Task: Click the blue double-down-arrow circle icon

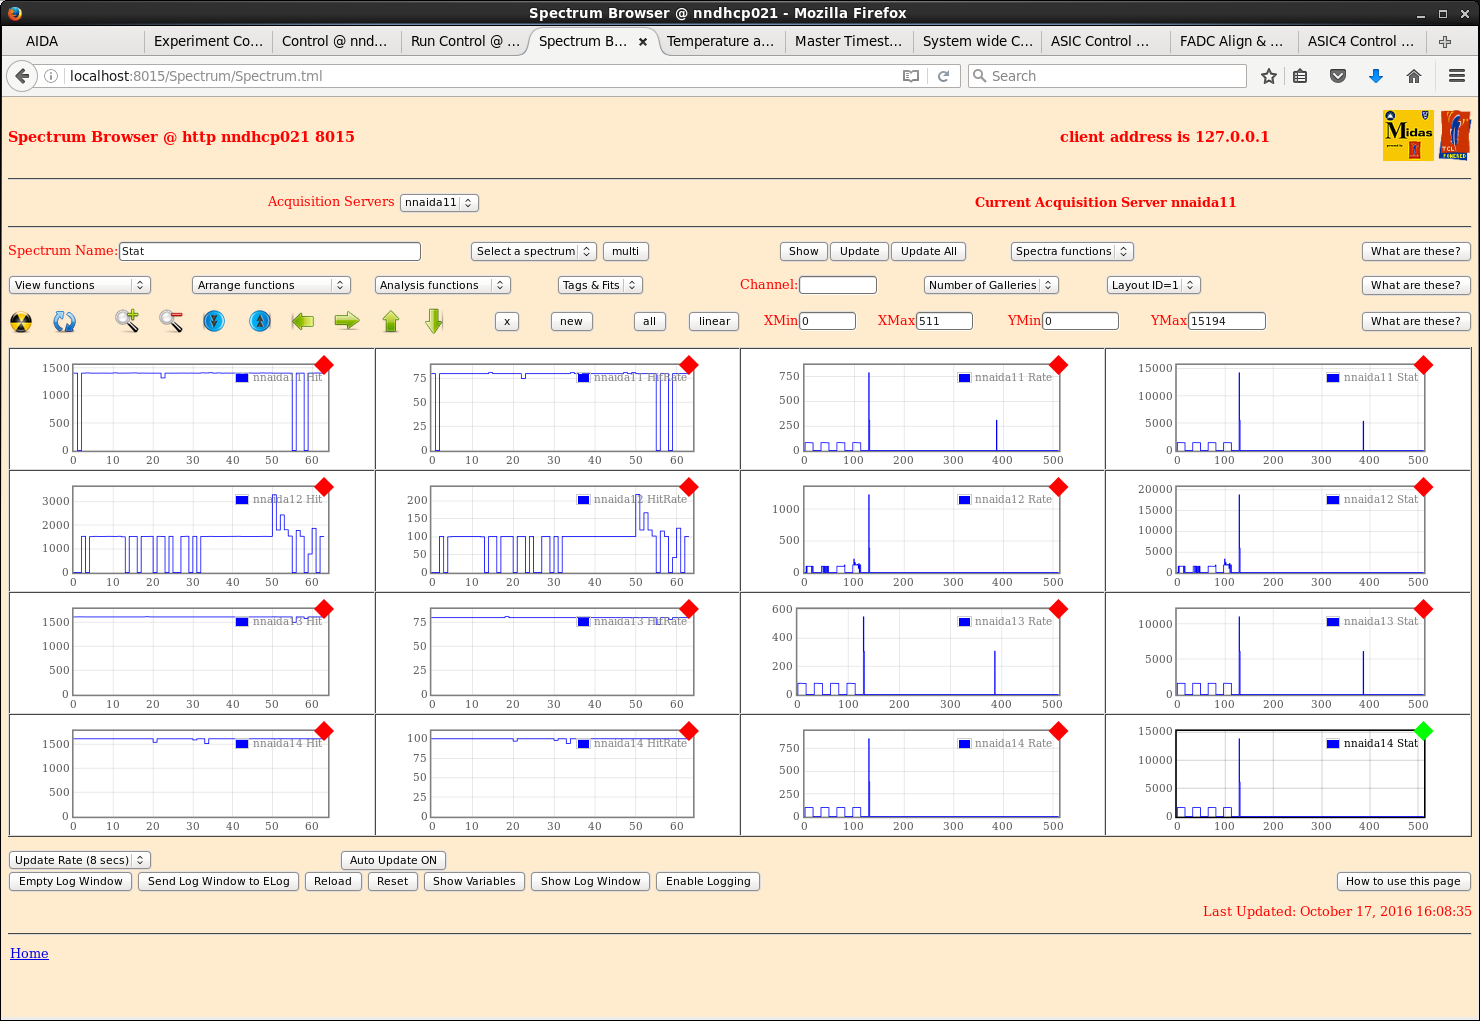Action: (214, 321)
